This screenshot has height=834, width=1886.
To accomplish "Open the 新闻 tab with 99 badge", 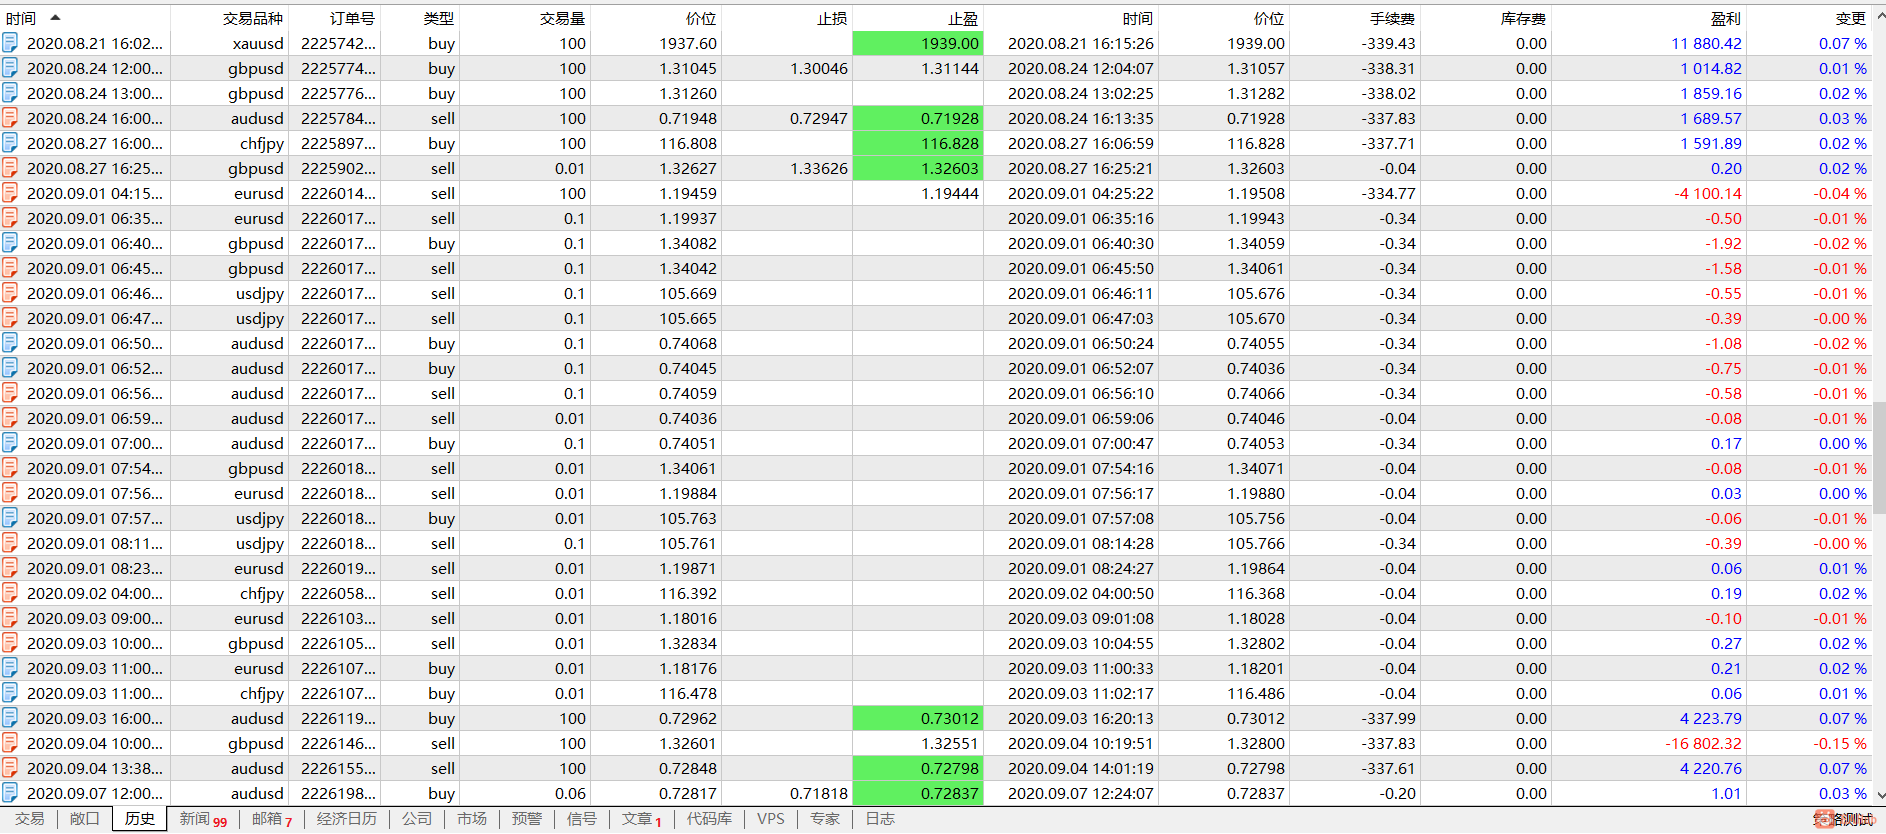I will (x=203, y=819).
